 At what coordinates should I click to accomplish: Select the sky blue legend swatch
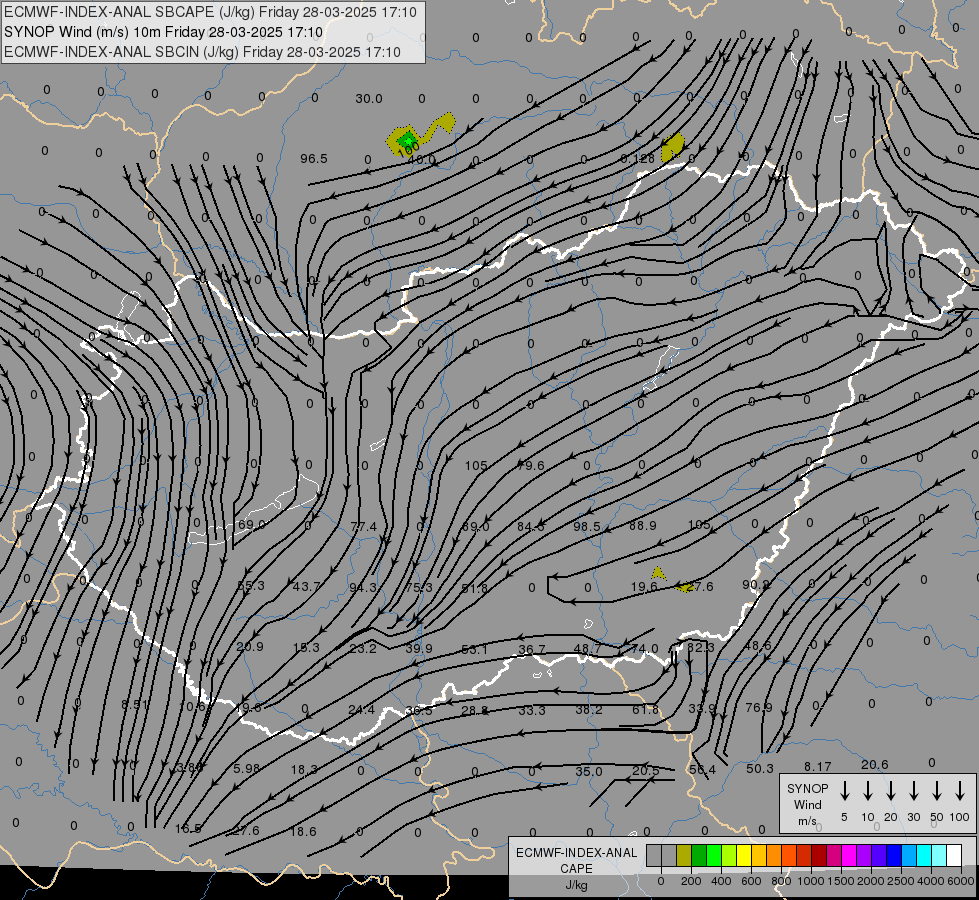908,855
